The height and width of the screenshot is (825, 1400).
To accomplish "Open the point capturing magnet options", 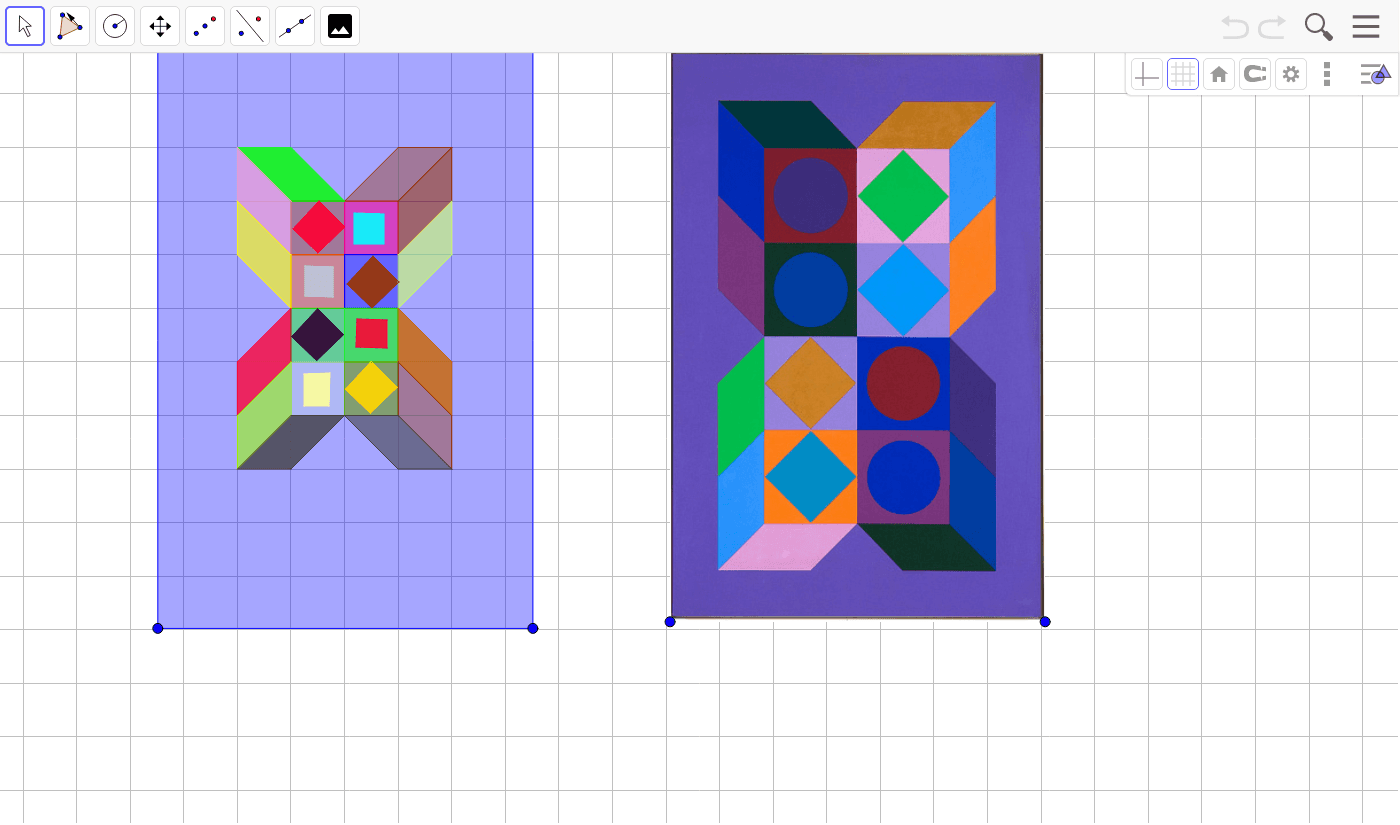I will (x=1255, y=74).
